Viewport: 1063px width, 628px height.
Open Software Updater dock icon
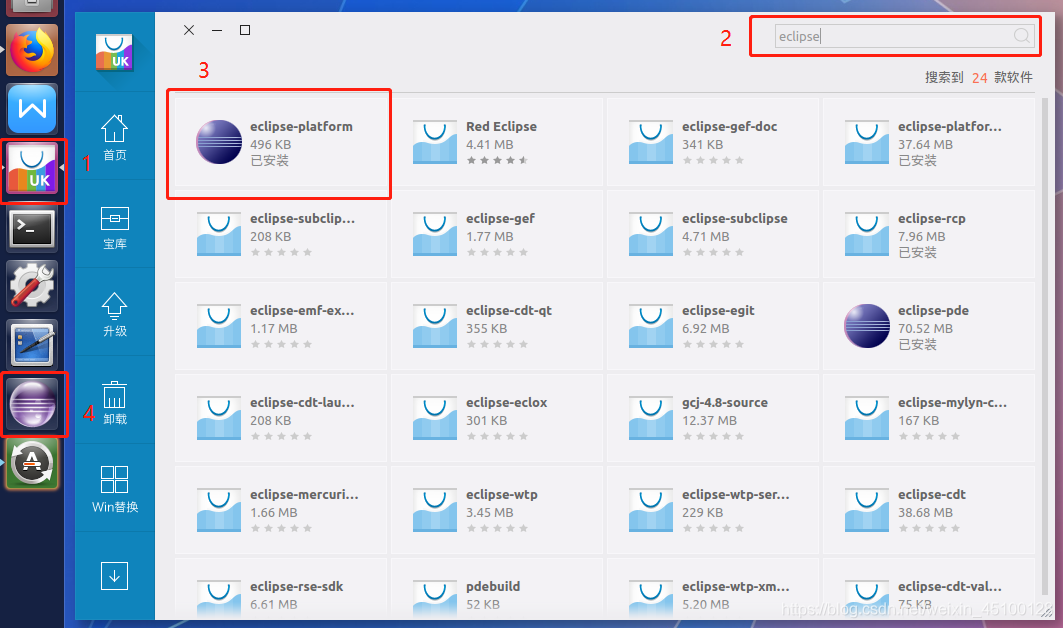32,463
